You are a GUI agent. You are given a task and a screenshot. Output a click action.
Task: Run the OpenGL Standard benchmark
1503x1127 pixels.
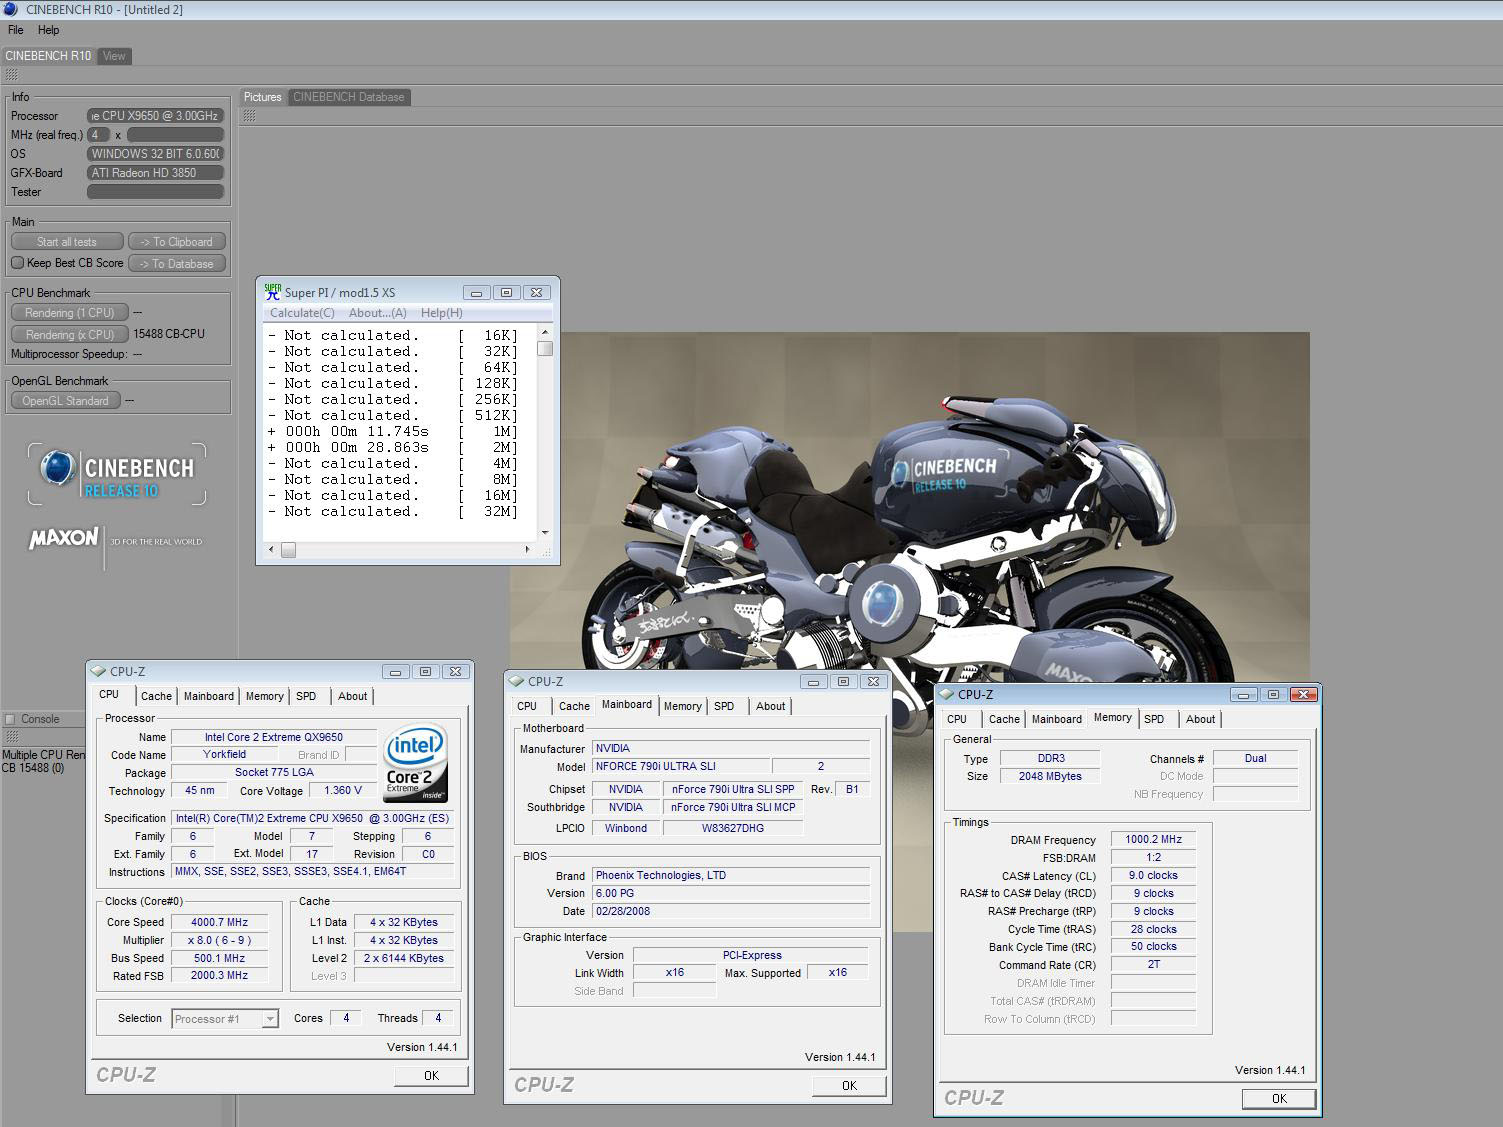tap(66, 401)
